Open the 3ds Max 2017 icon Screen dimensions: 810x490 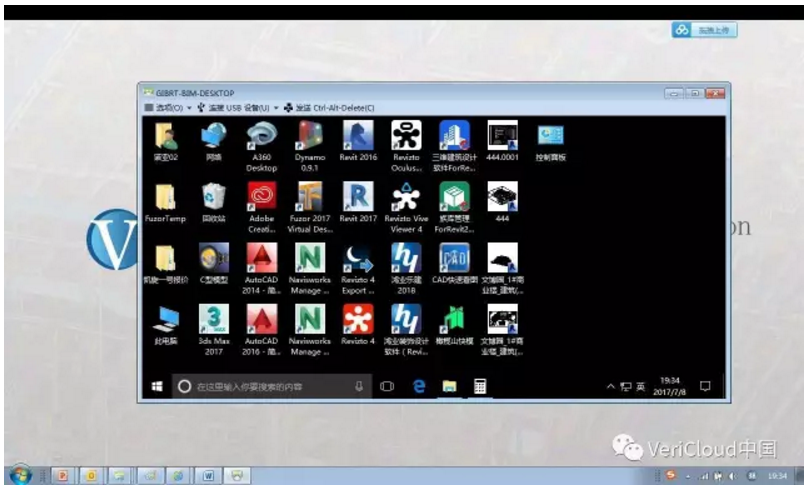[x=213, y=330]
